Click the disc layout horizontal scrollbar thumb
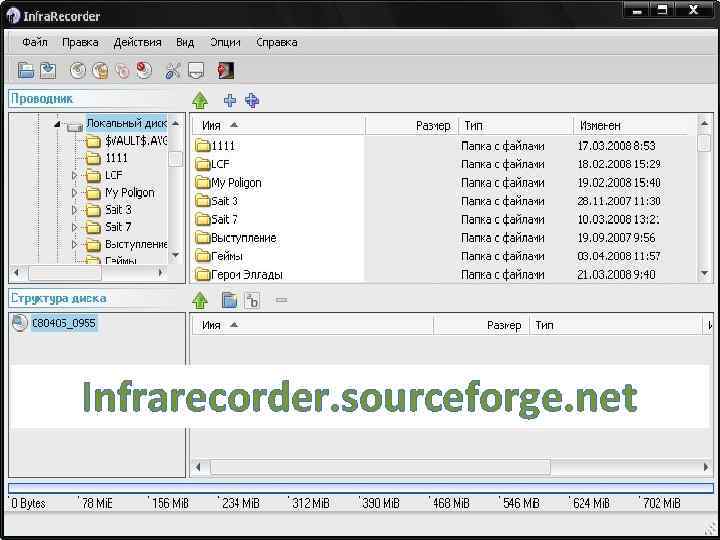This screenshot has height=540, width=720. pyautogui.click(x=380, y=467)
